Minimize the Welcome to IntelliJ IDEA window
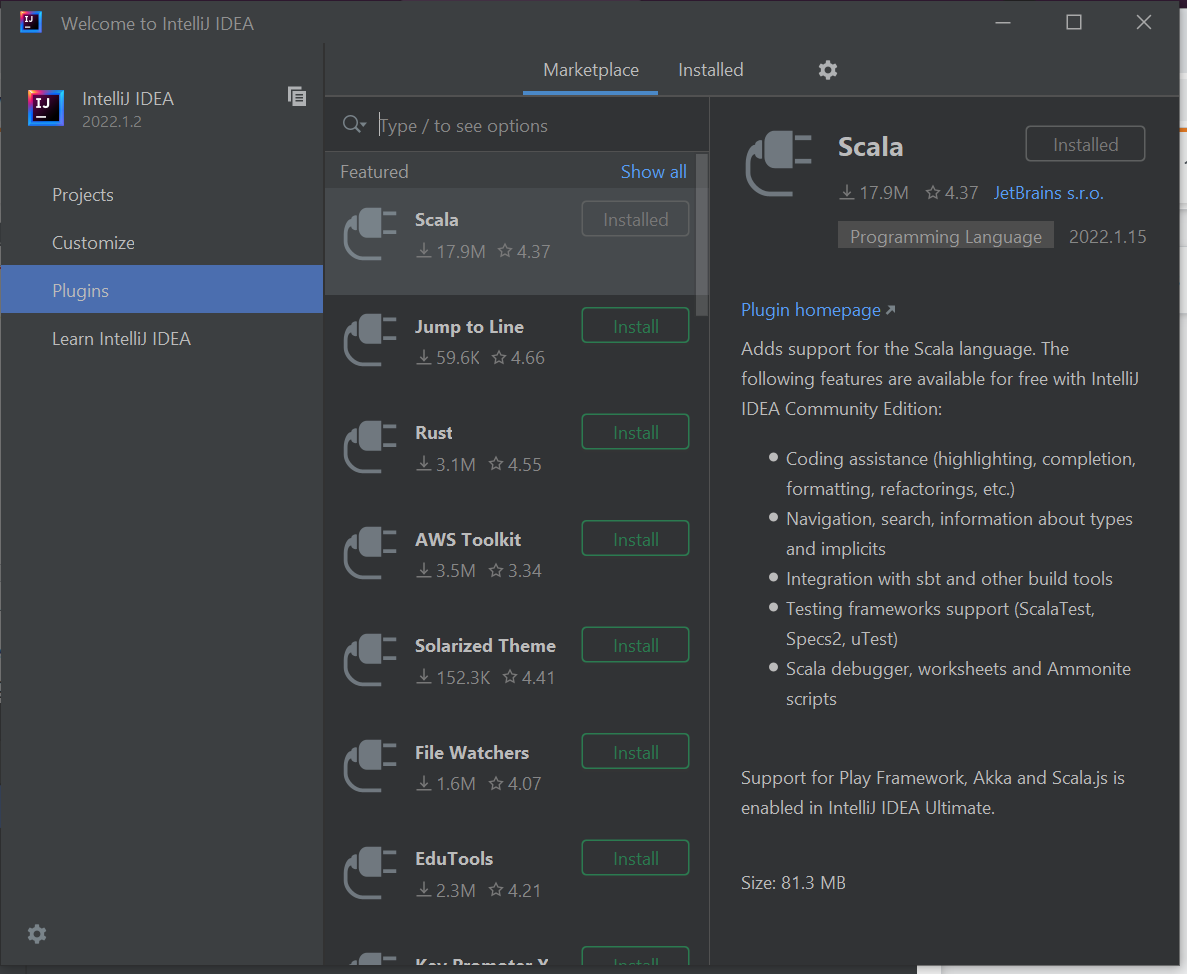 (1003, 23)
